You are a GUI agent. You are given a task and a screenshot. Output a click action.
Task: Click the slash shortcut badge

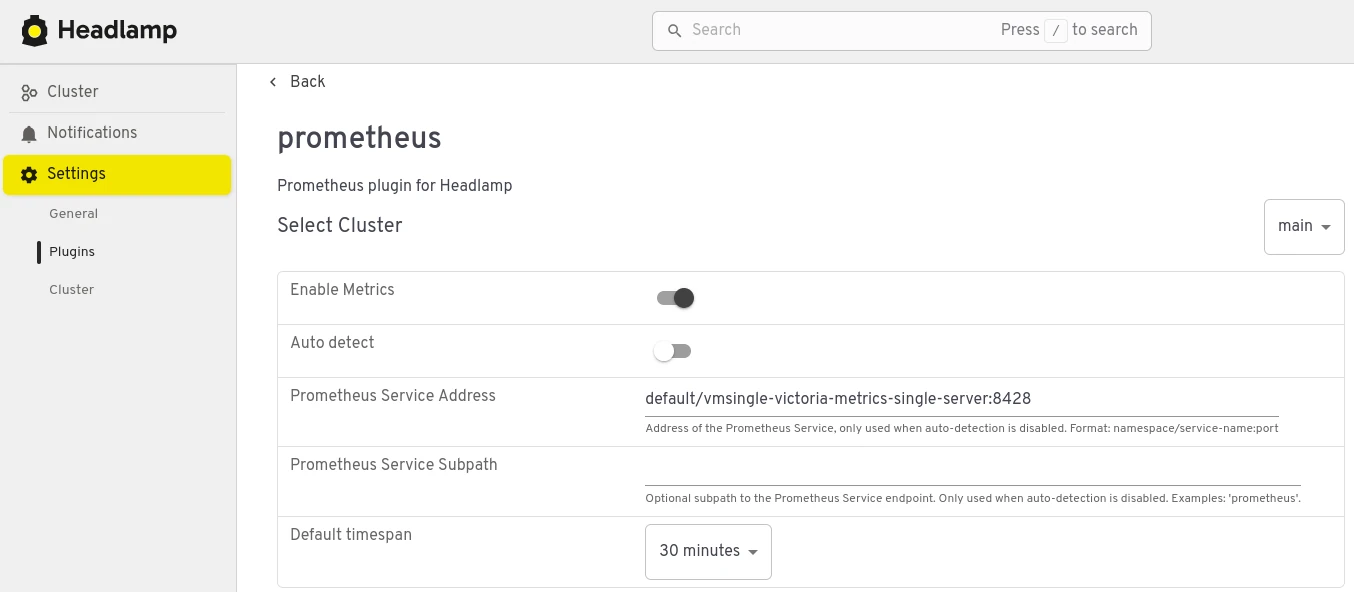[1055, 31]
